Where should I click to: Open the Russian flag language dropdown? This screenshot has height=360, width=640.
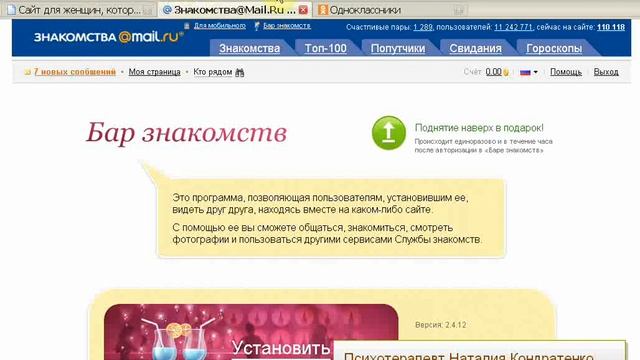tap(529, 72)
